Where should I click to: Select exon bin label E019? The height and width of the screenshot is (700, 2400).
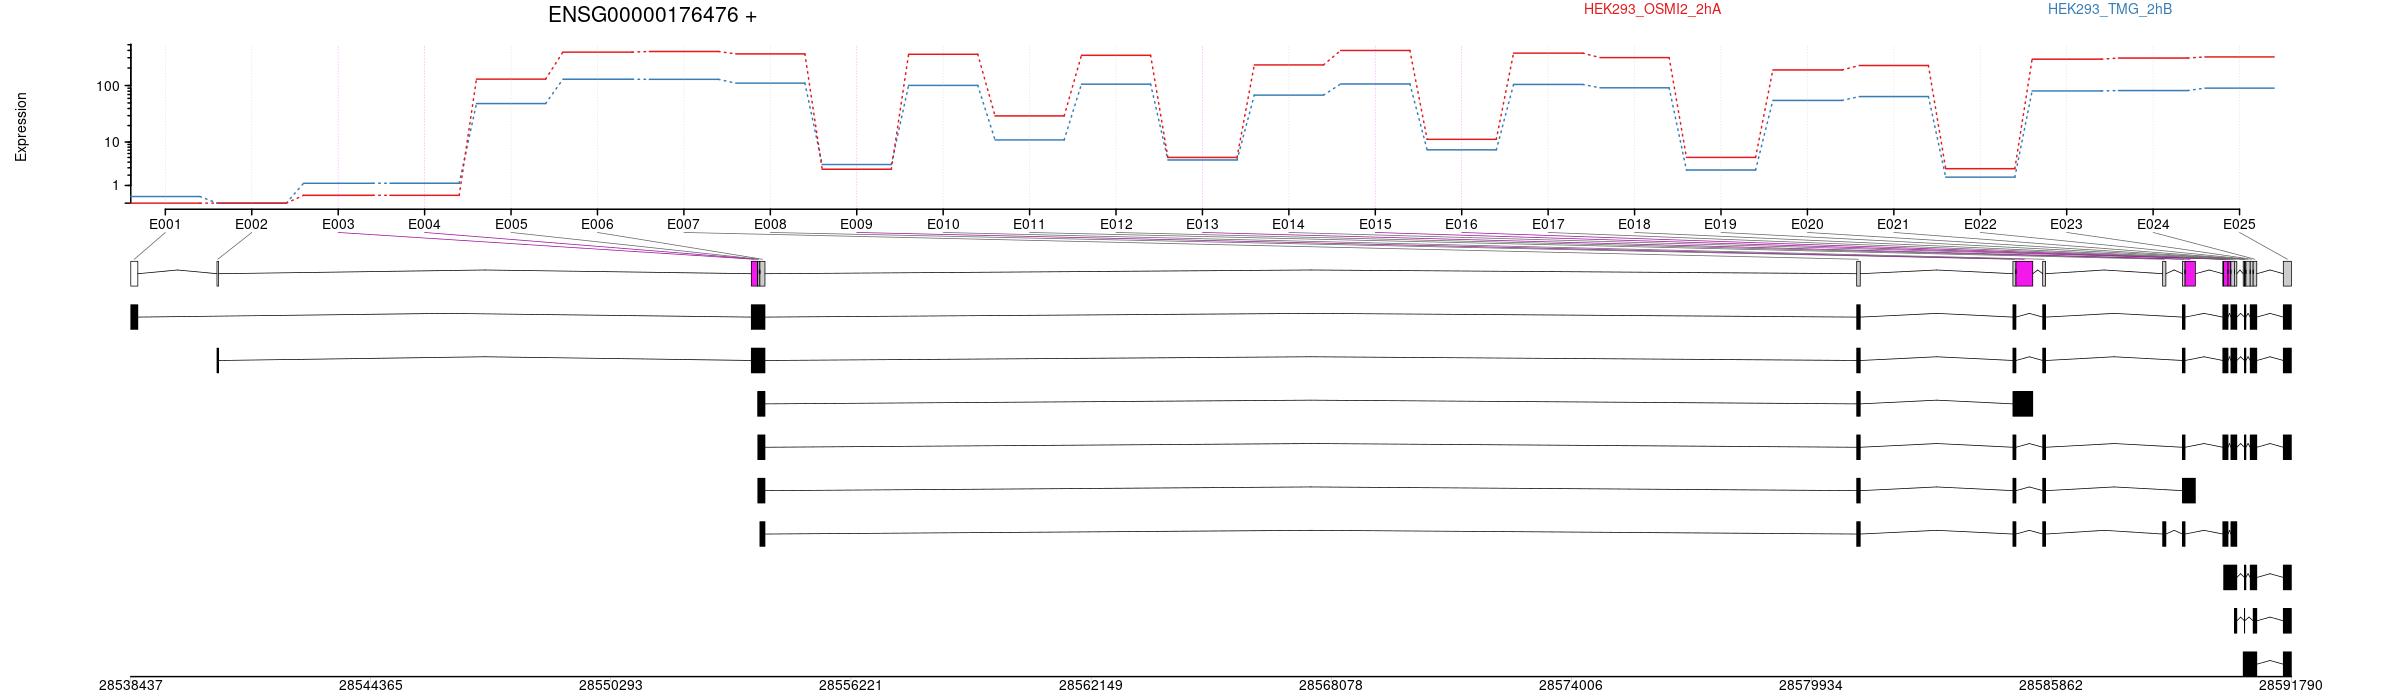[x=1720, y=225]
